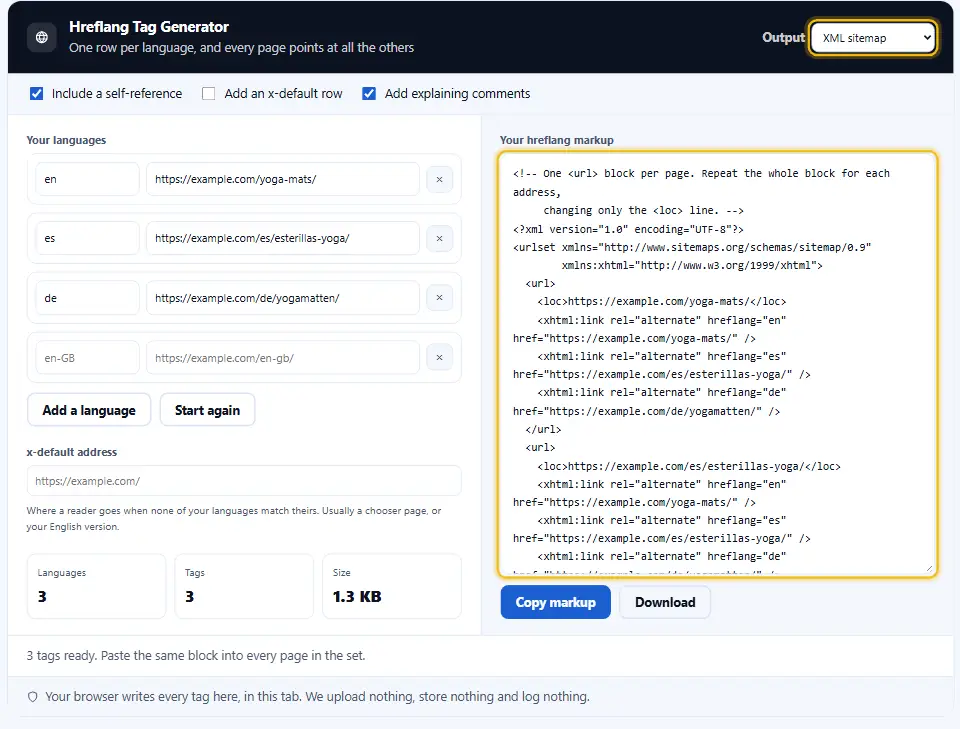Edit the esterillas-yoga URL field
This screenshot has width=960, height=729.
pos(283,238)
